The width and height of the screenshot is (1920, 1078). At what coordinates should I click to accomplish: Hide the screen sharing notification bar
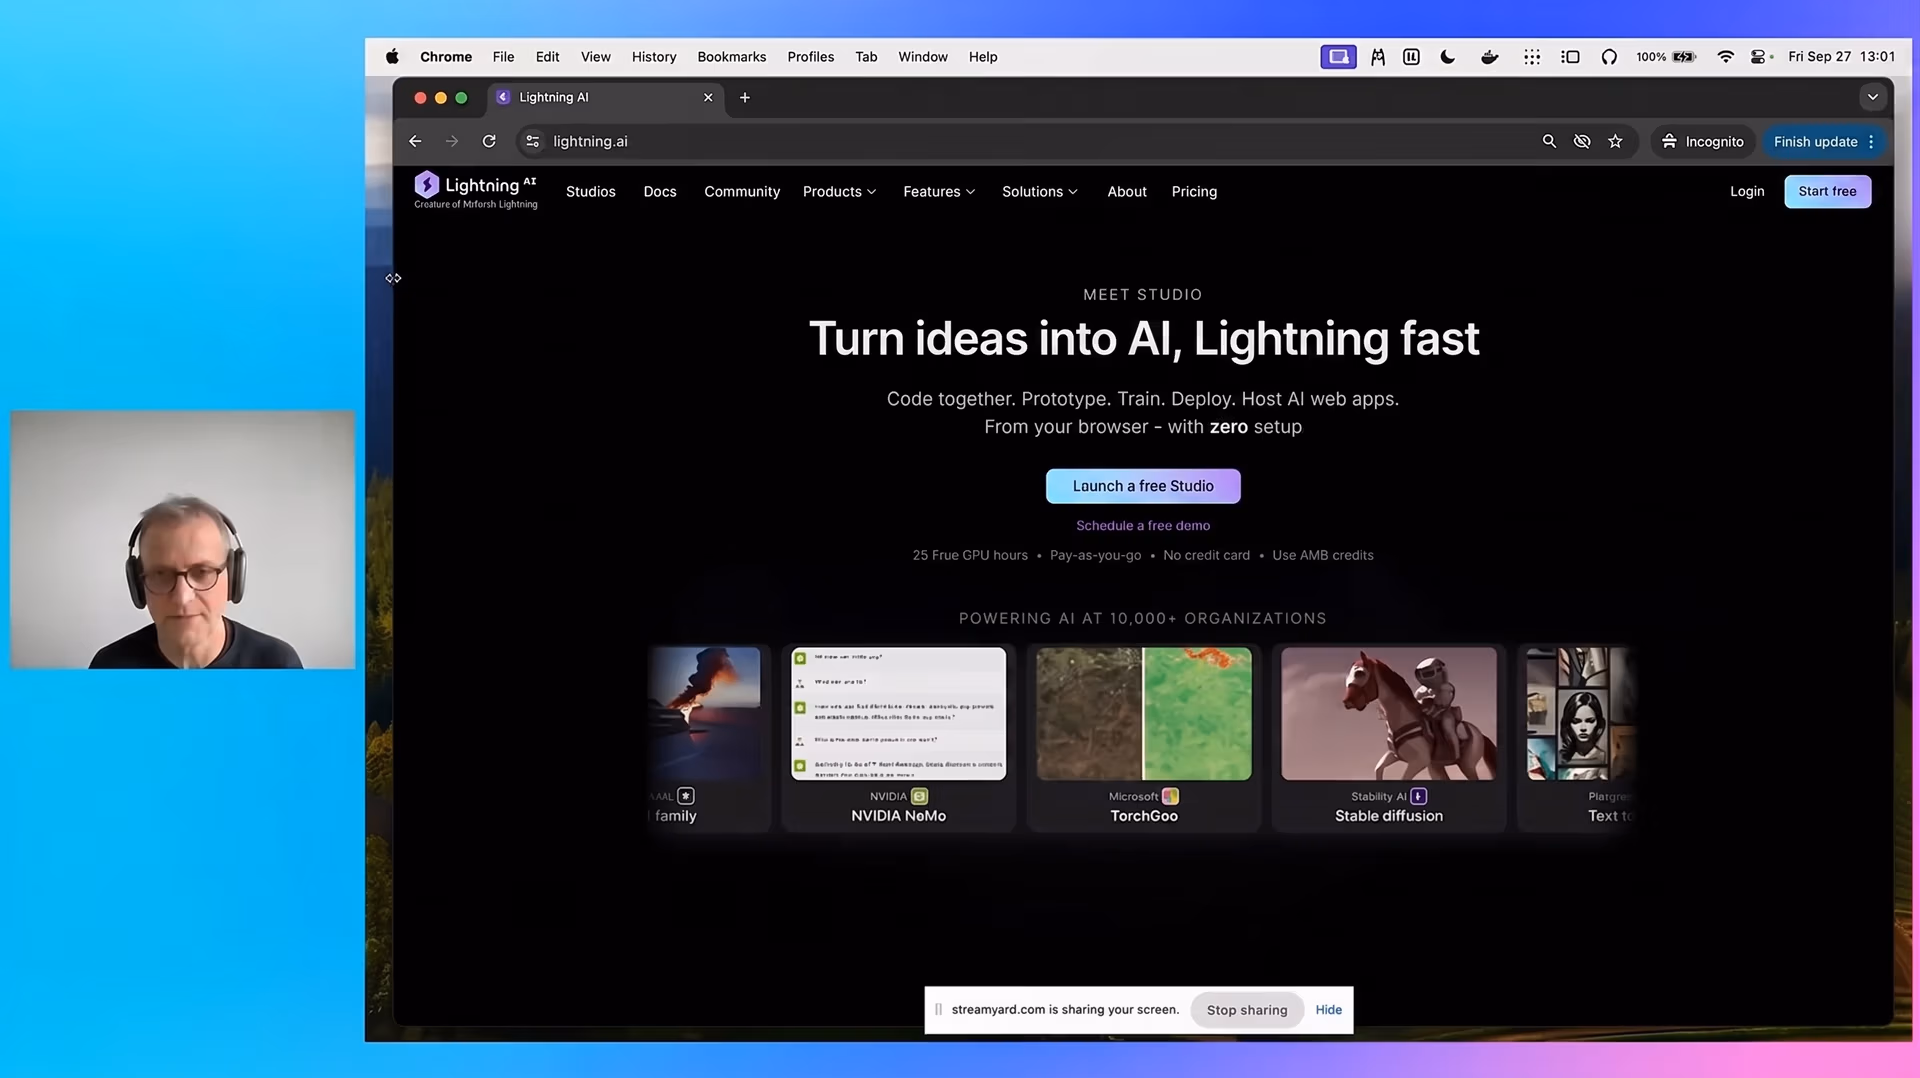tap(1328, 1010)
